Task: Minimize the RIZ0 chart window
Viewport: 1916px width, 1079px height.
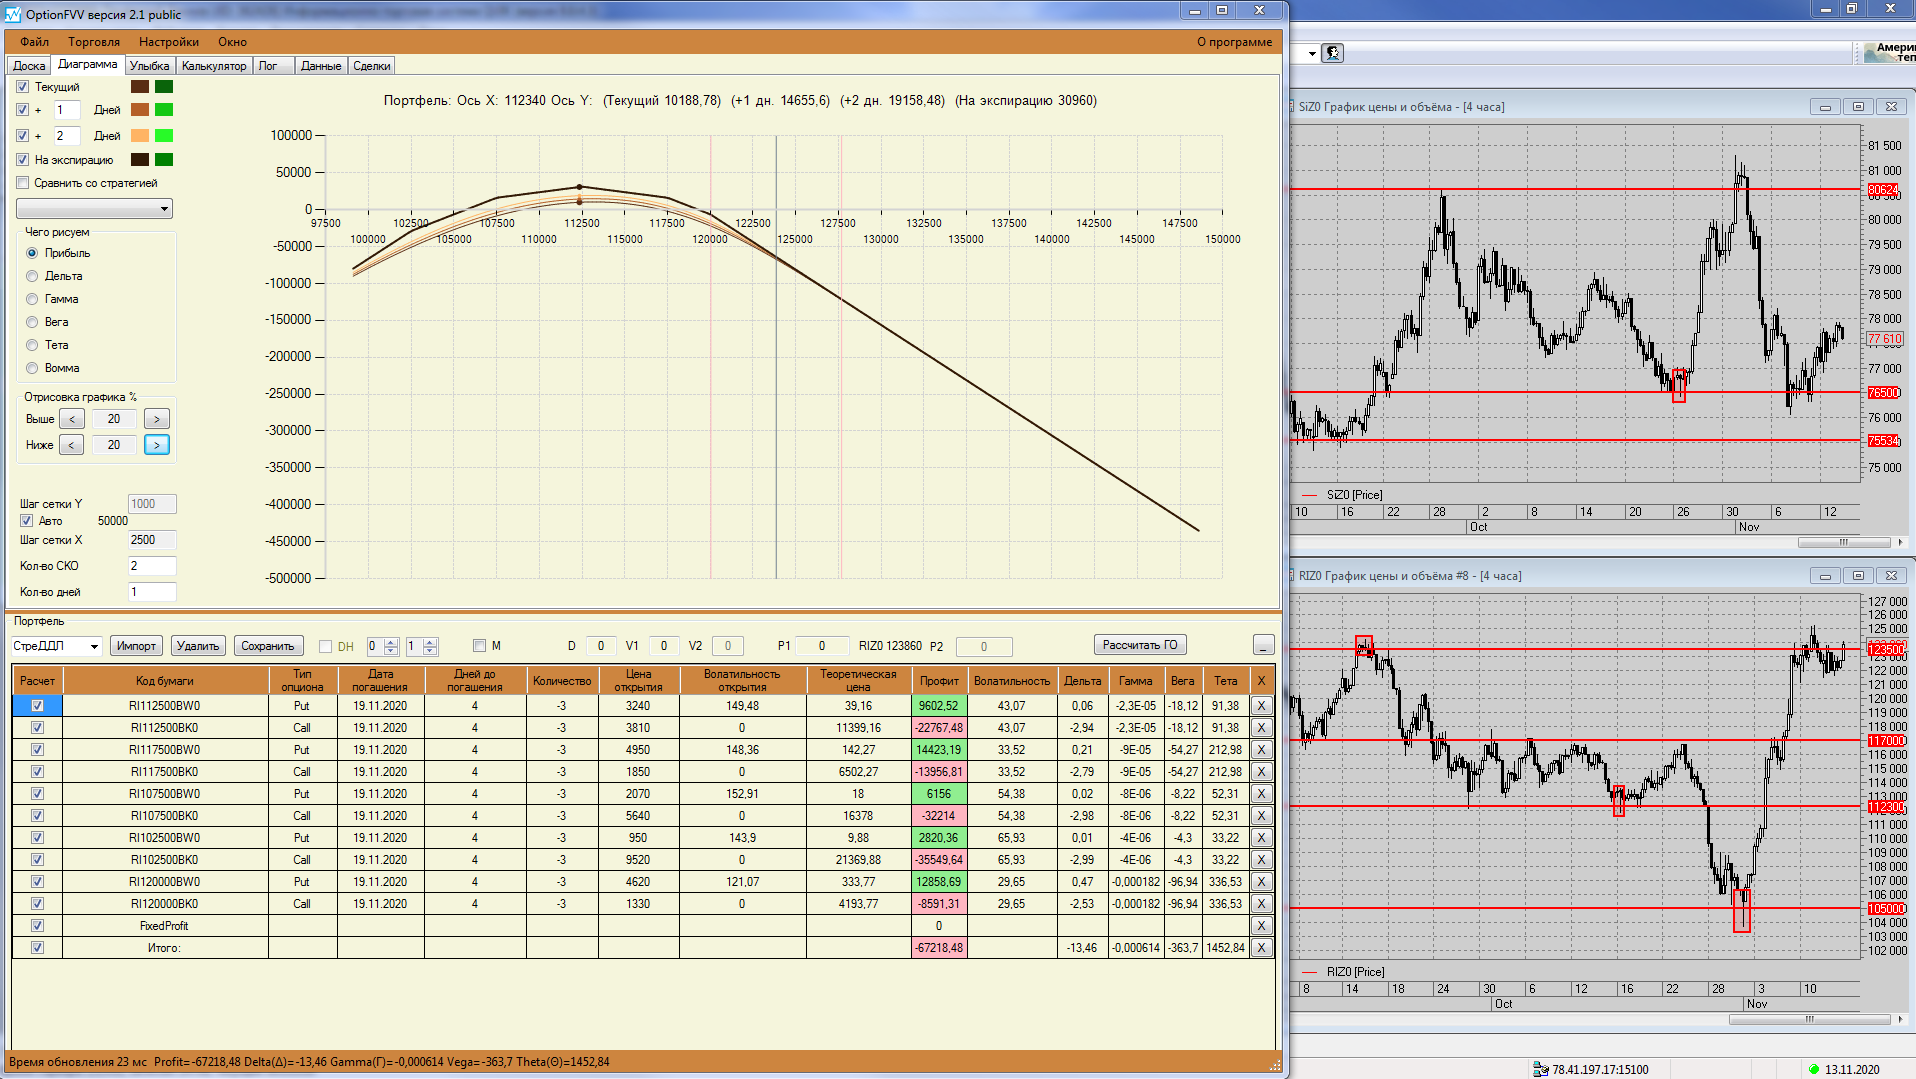Action: tap(1825, 576)
